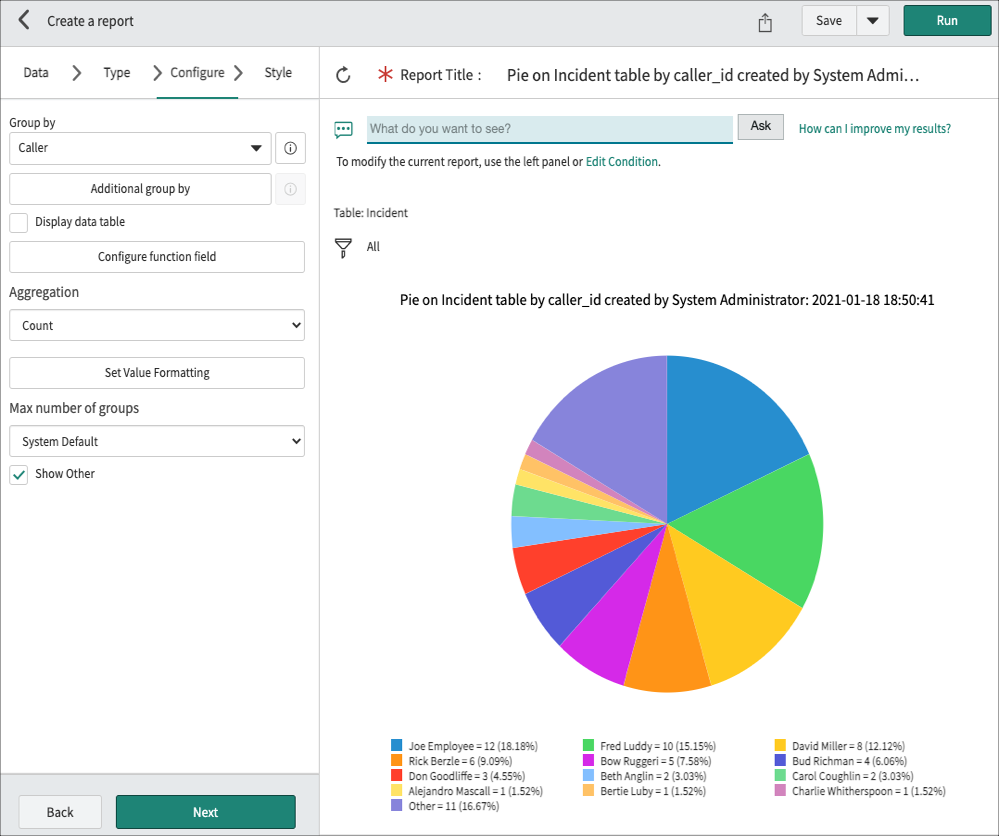The height and width of the screenshot is (836, 999).
Task: Disable the Show Other checkbox
Action: pos(18,473)
